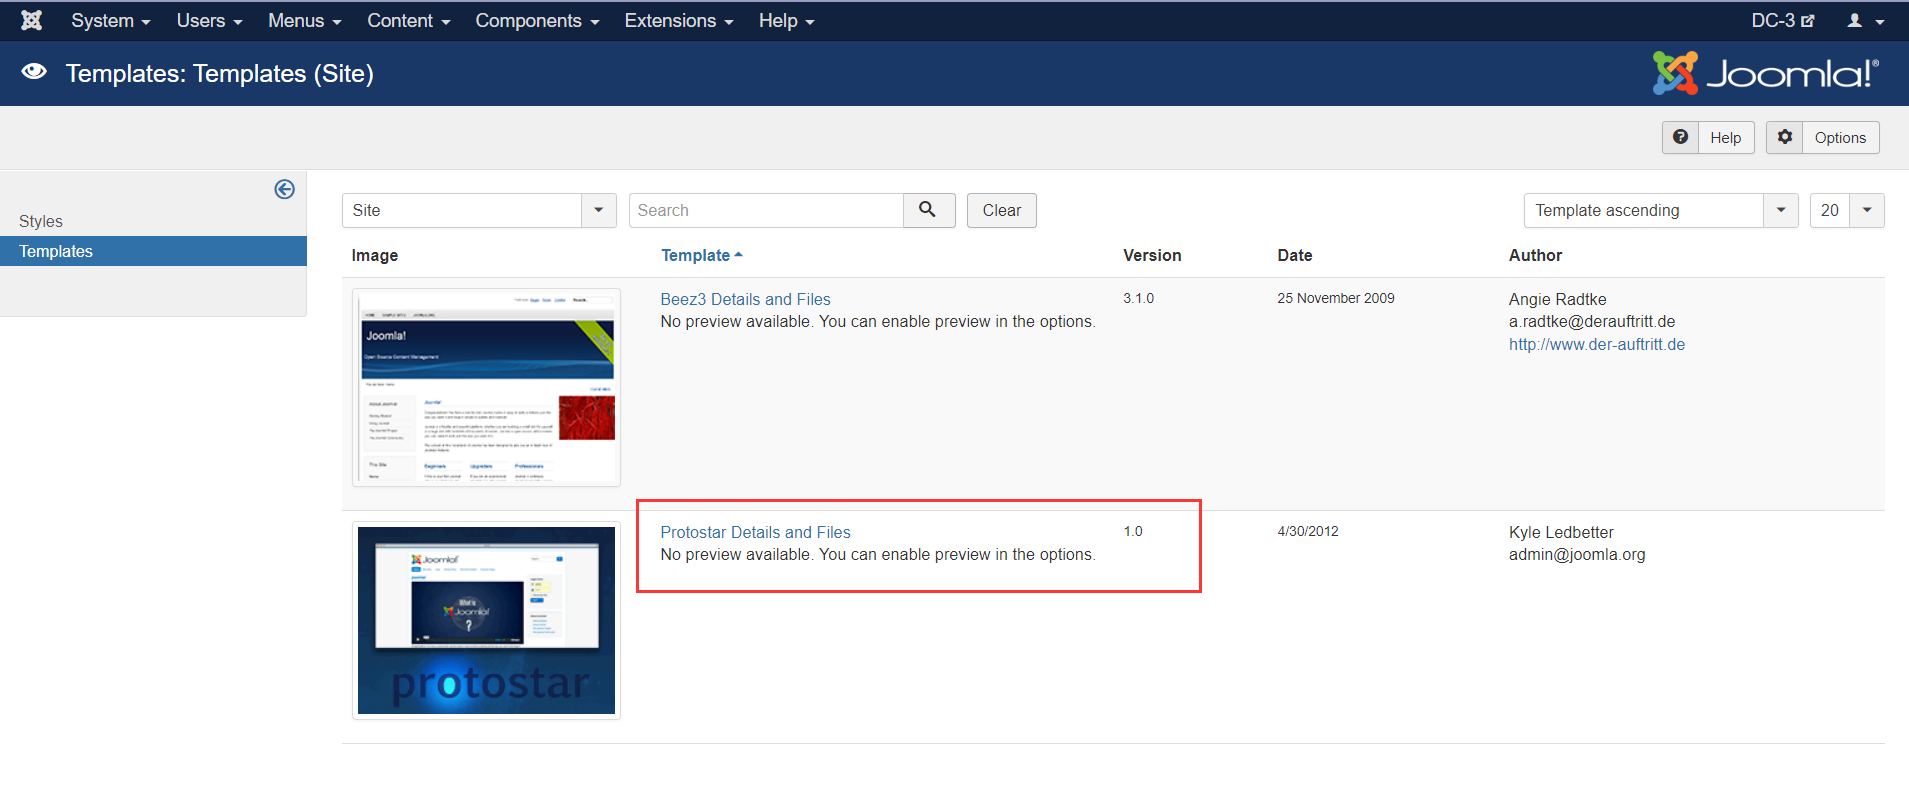Click the Joomla! brand logo in header
Screen dimensions: 1909x788
[x=1766, y=73]
